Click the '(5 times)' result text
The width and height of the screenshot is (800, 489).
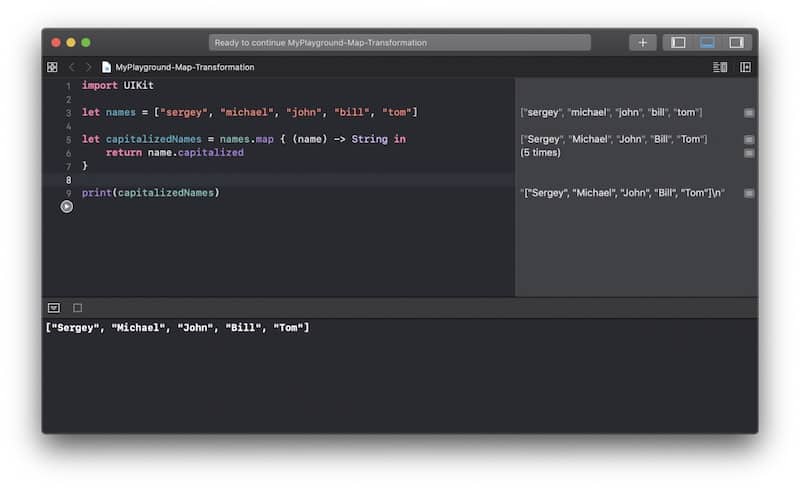[540, 153]
